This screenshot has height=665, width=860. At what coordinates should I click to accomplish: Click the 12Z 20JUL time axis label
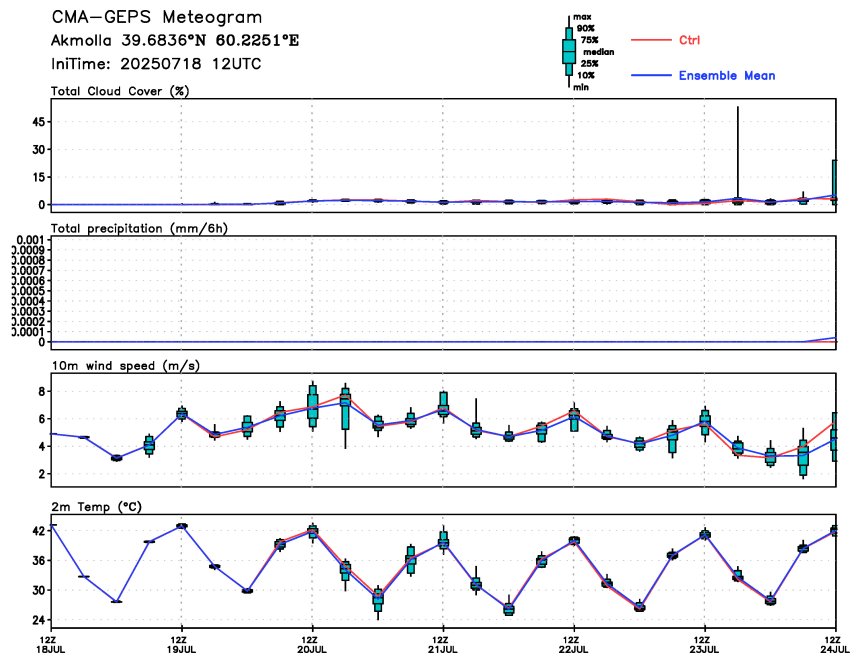pyautogui.click(x=312, y=645)
